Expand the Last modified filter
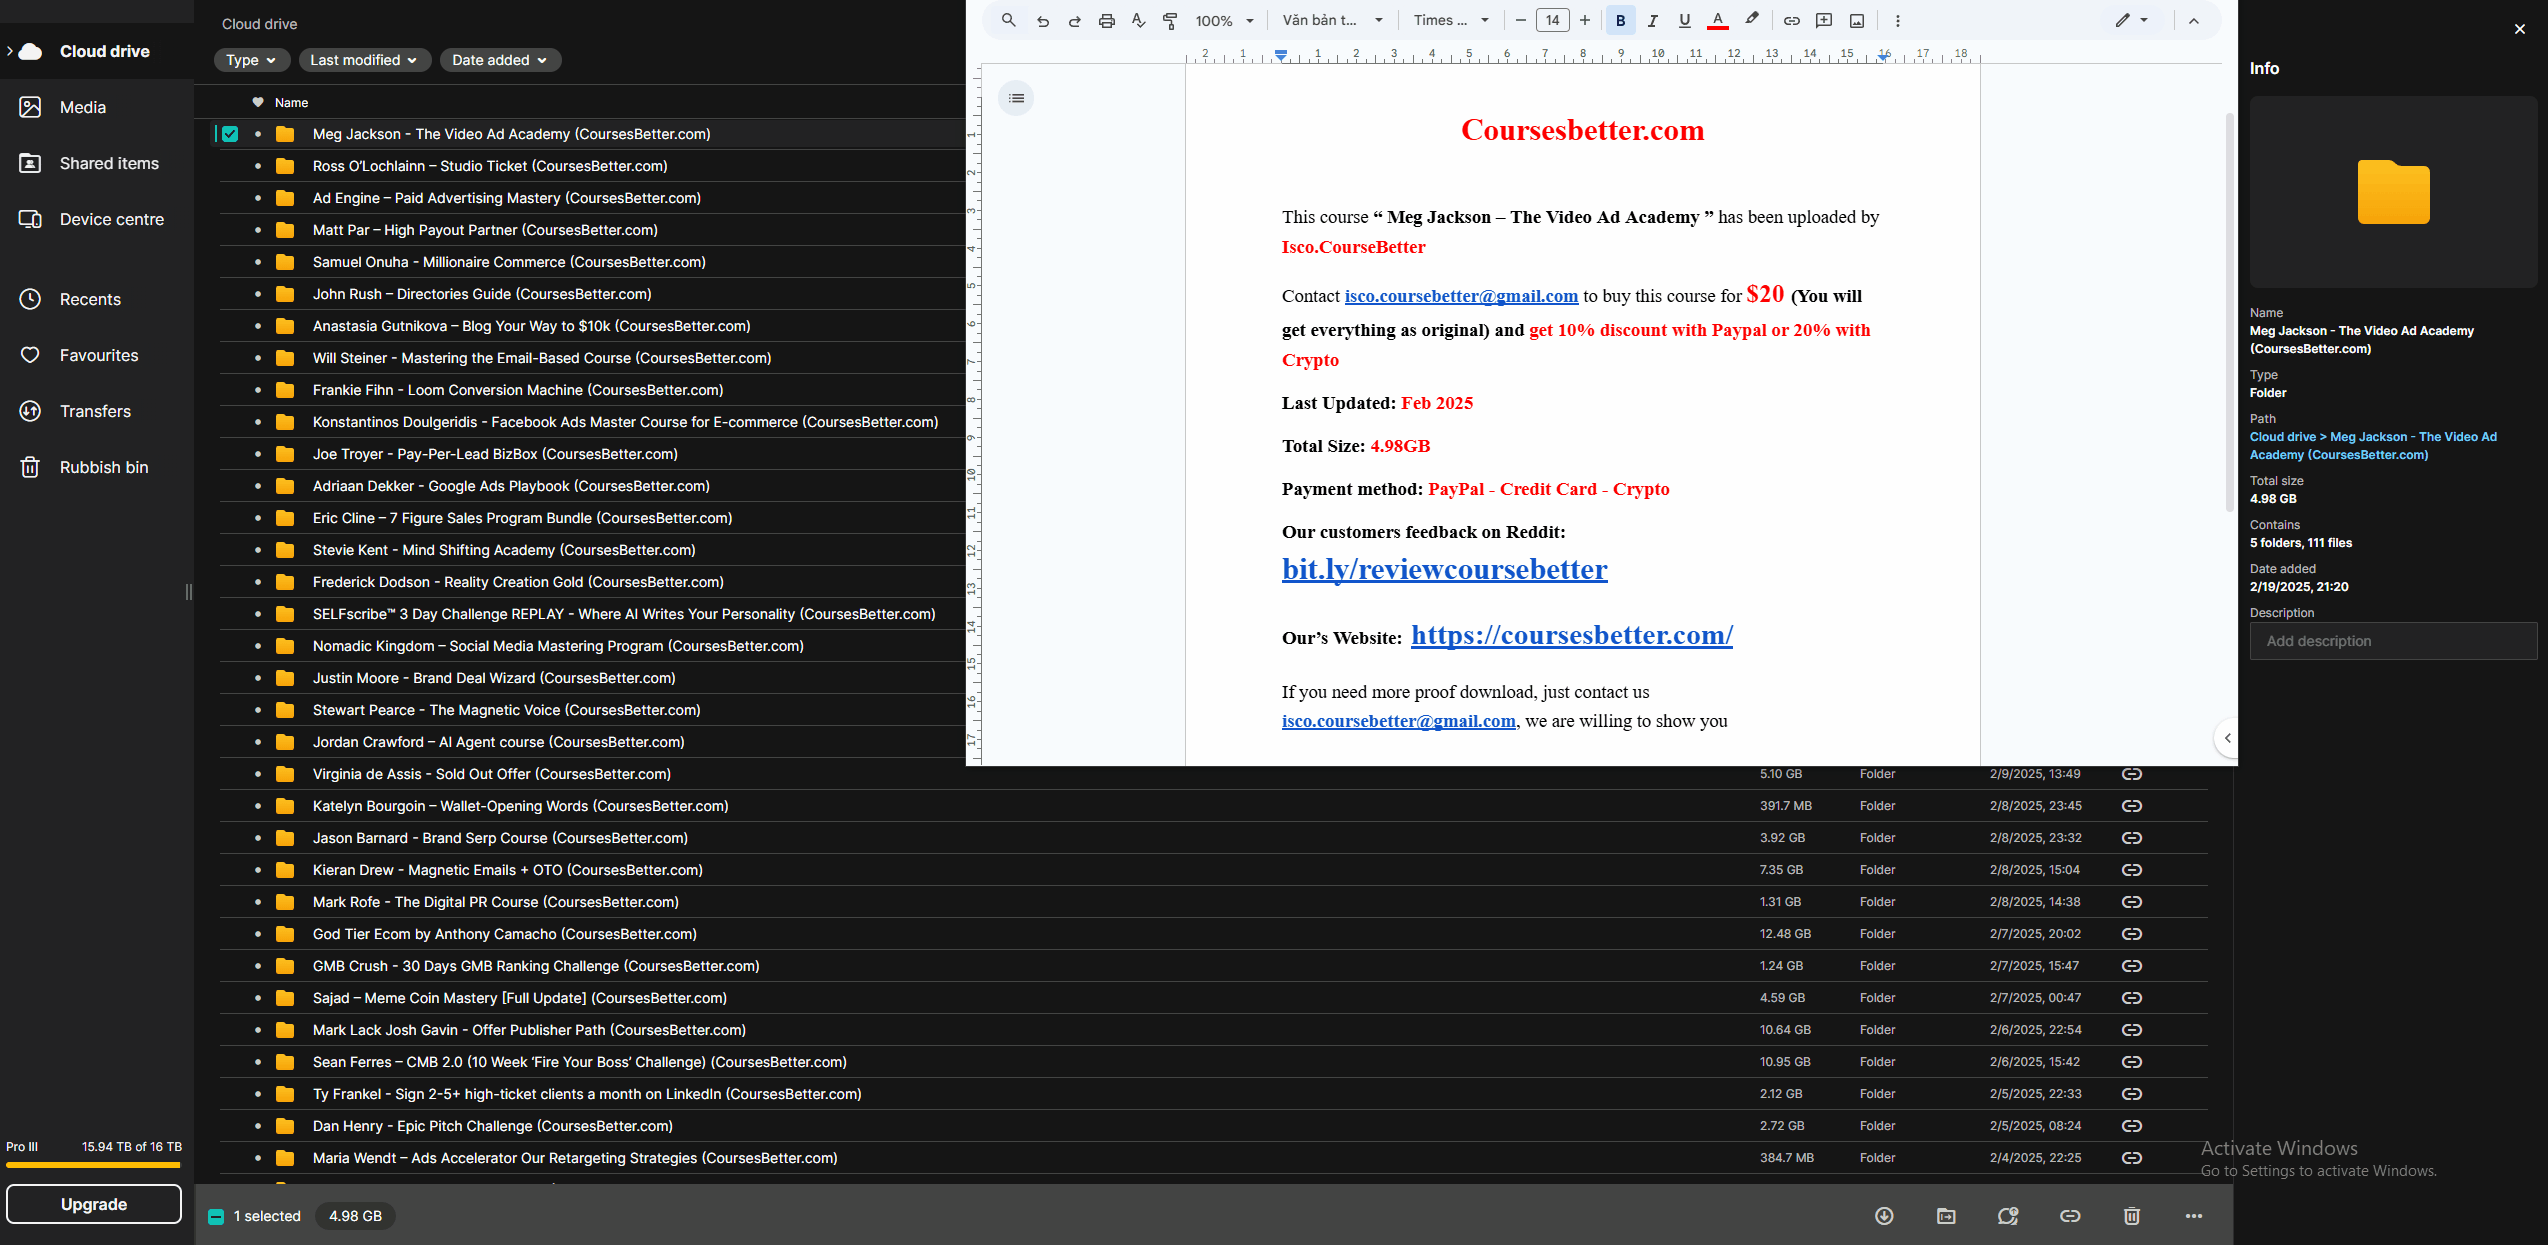This screenshot has height=1245, width=2548. (x=363, y=60)
